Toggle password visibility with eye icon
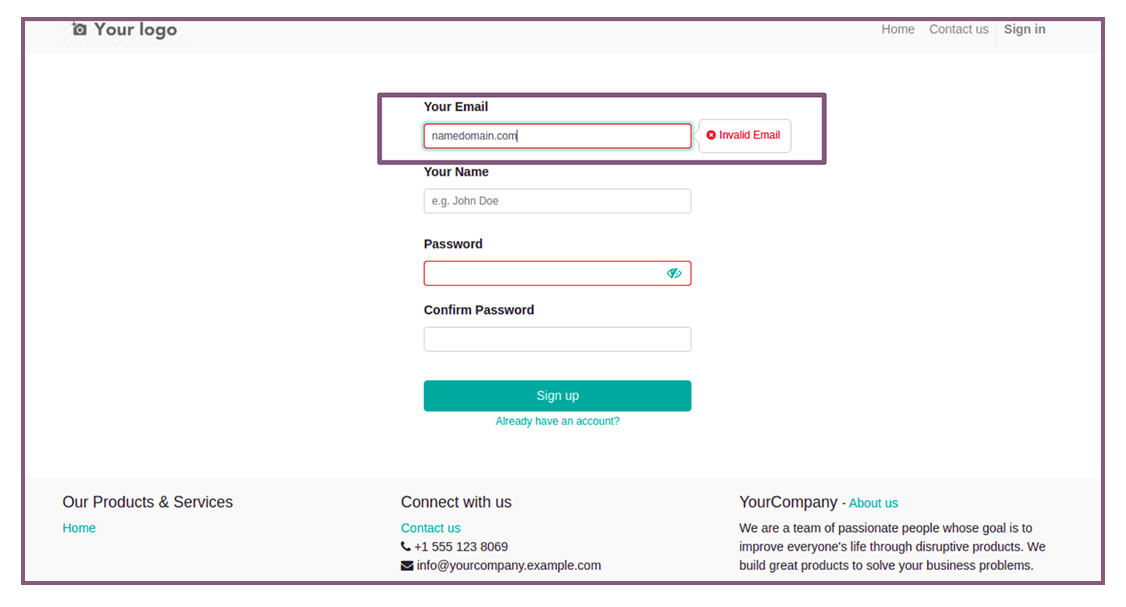Screen dimensions: 1126x607 click(674, 273)
